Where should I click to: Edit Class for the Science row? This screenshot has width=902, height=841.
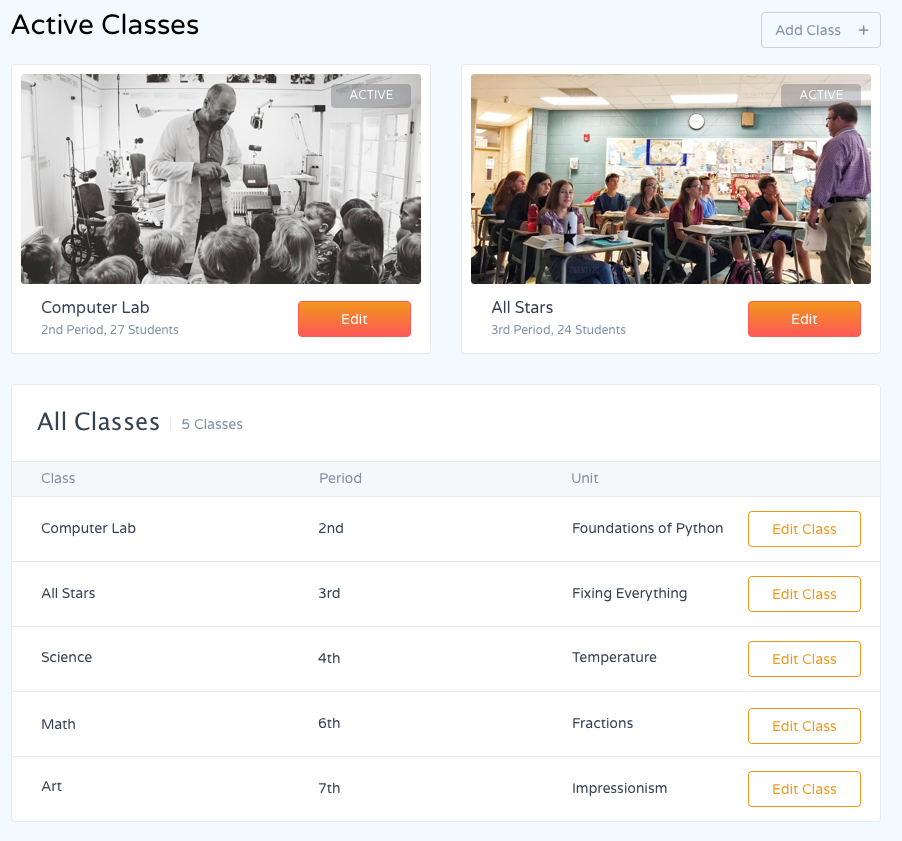point(804,659)
